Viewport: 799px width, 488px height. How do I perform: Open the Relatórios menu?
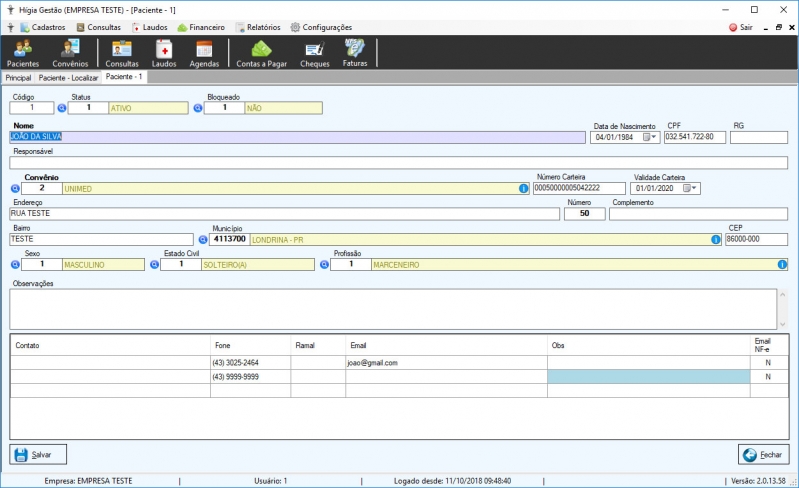[258, 28]
